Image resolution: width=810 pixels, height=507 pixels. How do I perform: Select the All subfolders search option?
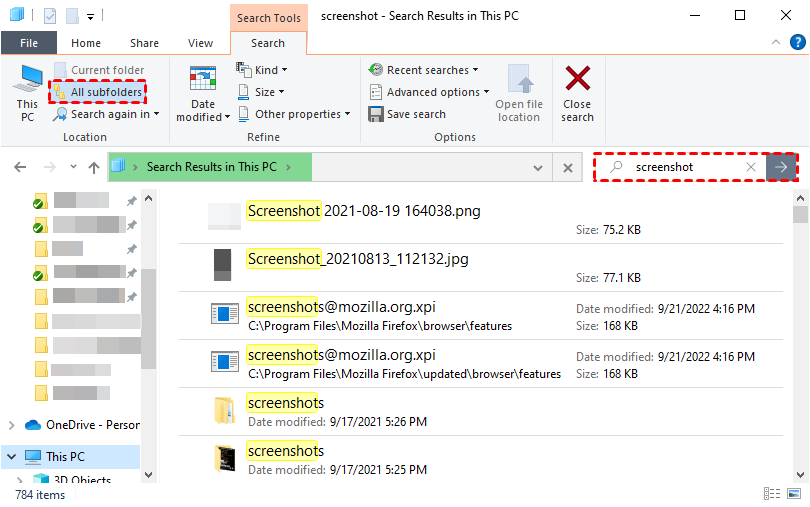(97, 92)
